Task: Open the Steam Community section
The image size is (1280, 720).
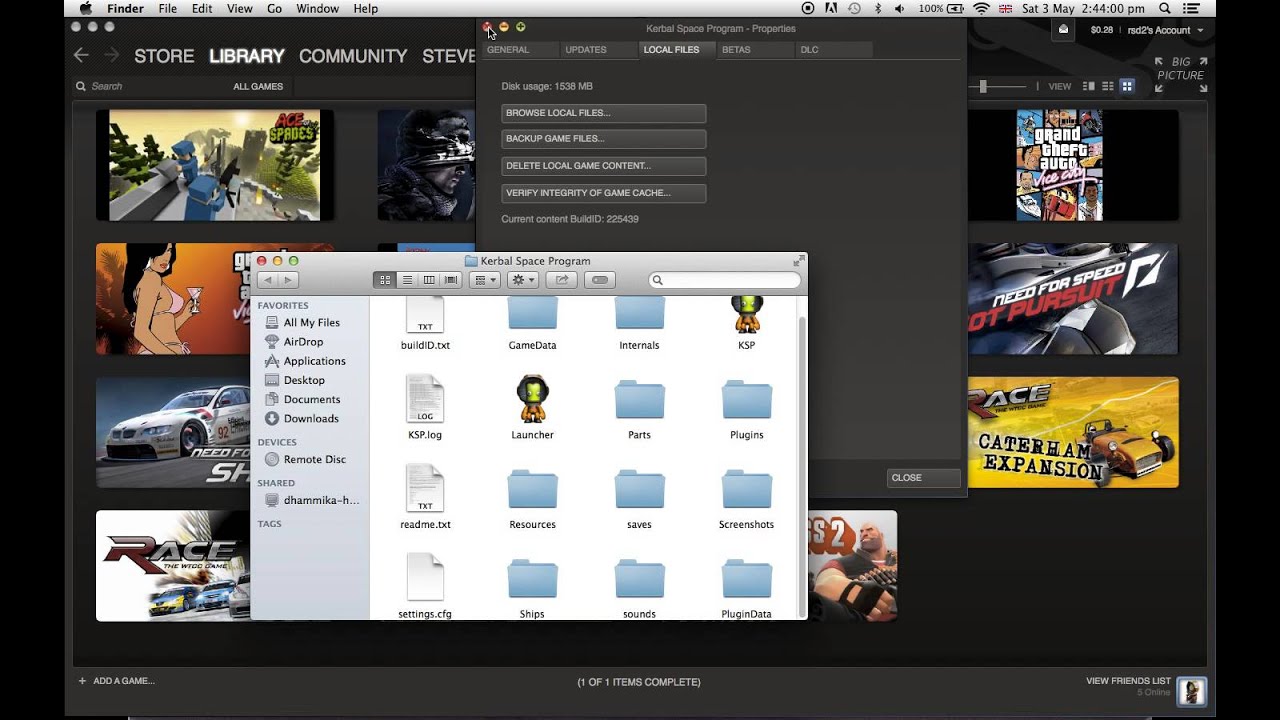Action: [x=353, y=56]
